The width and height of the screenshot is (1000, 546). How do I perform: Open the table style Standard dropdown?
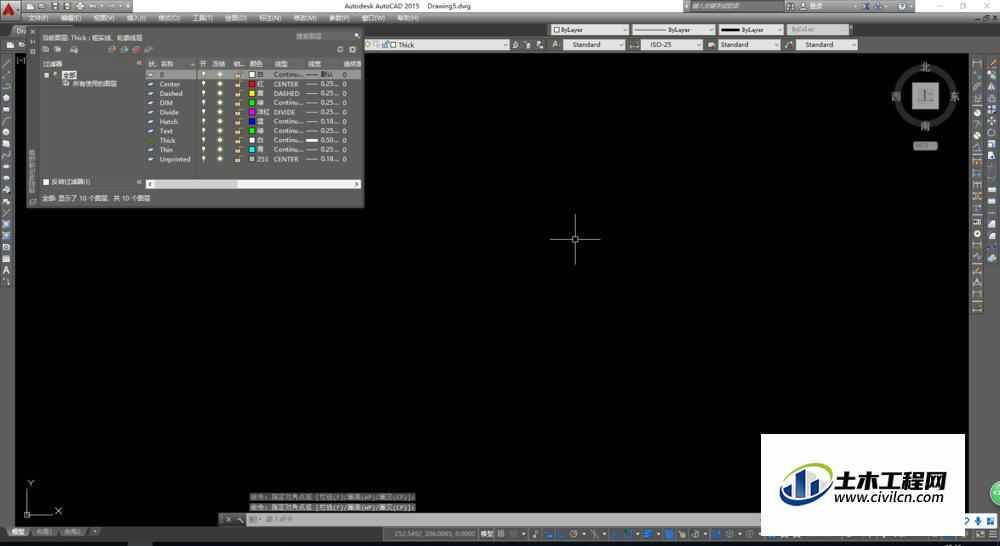point(749,45)
